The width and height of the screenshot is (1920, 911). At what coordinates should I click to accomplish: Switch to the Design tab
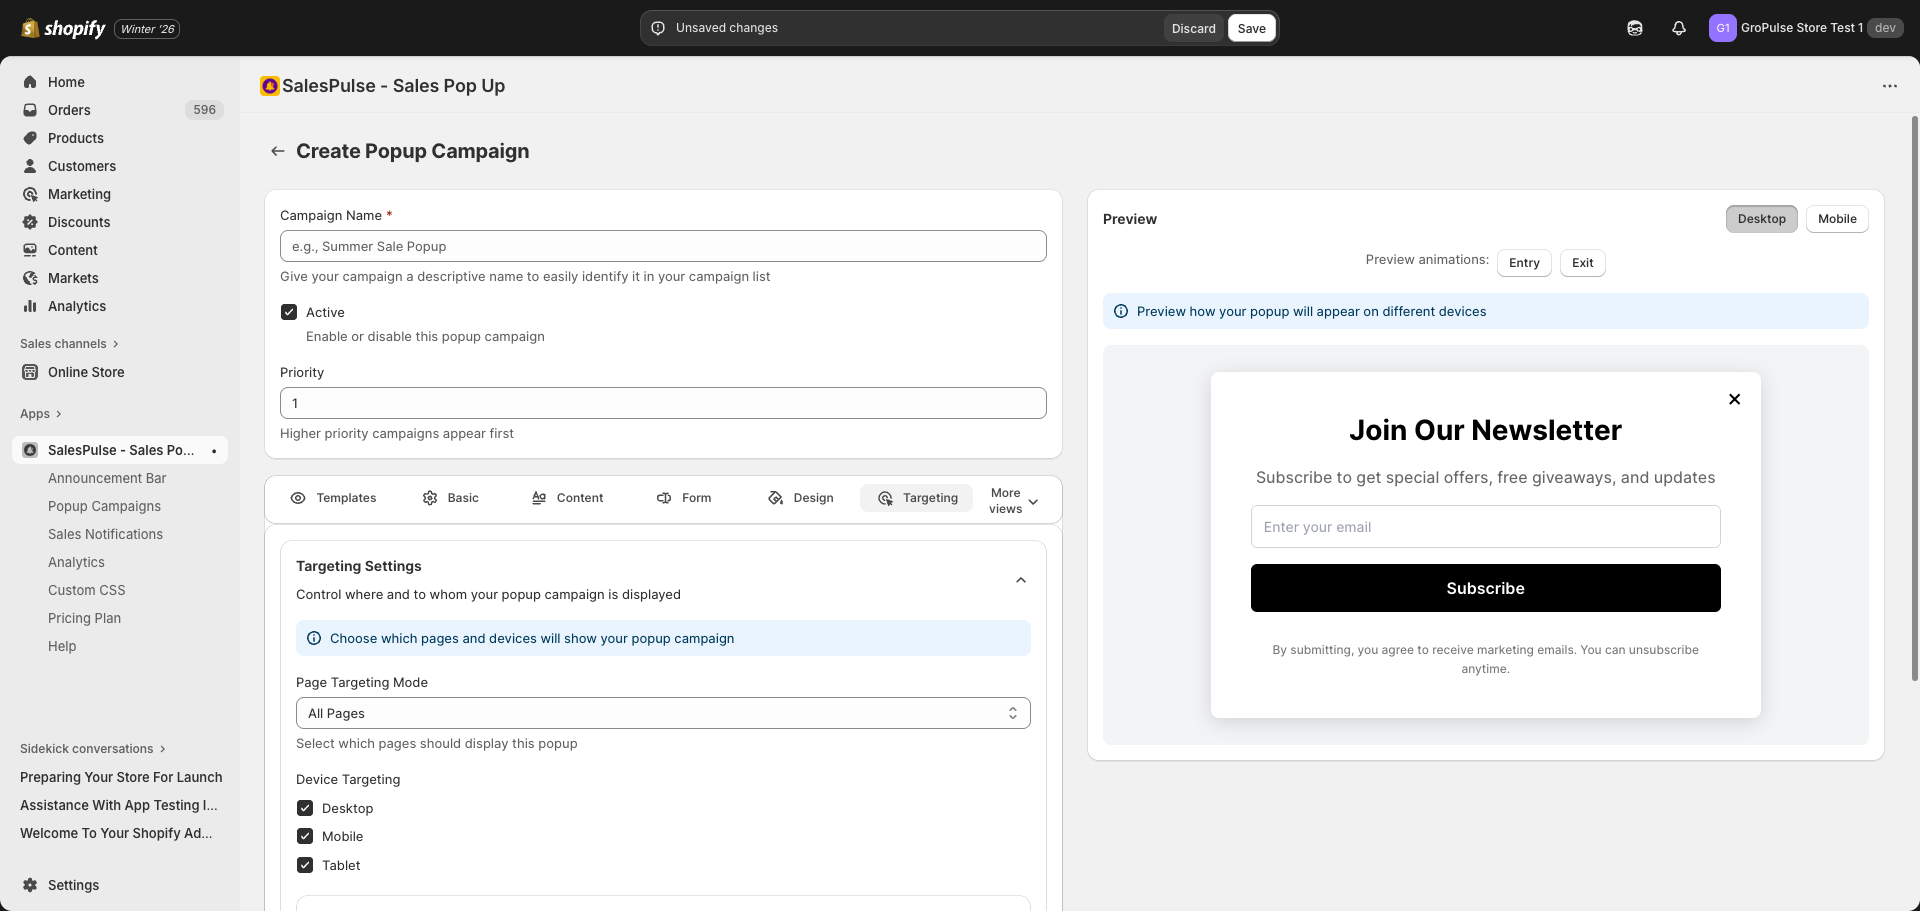coord(801,498)
